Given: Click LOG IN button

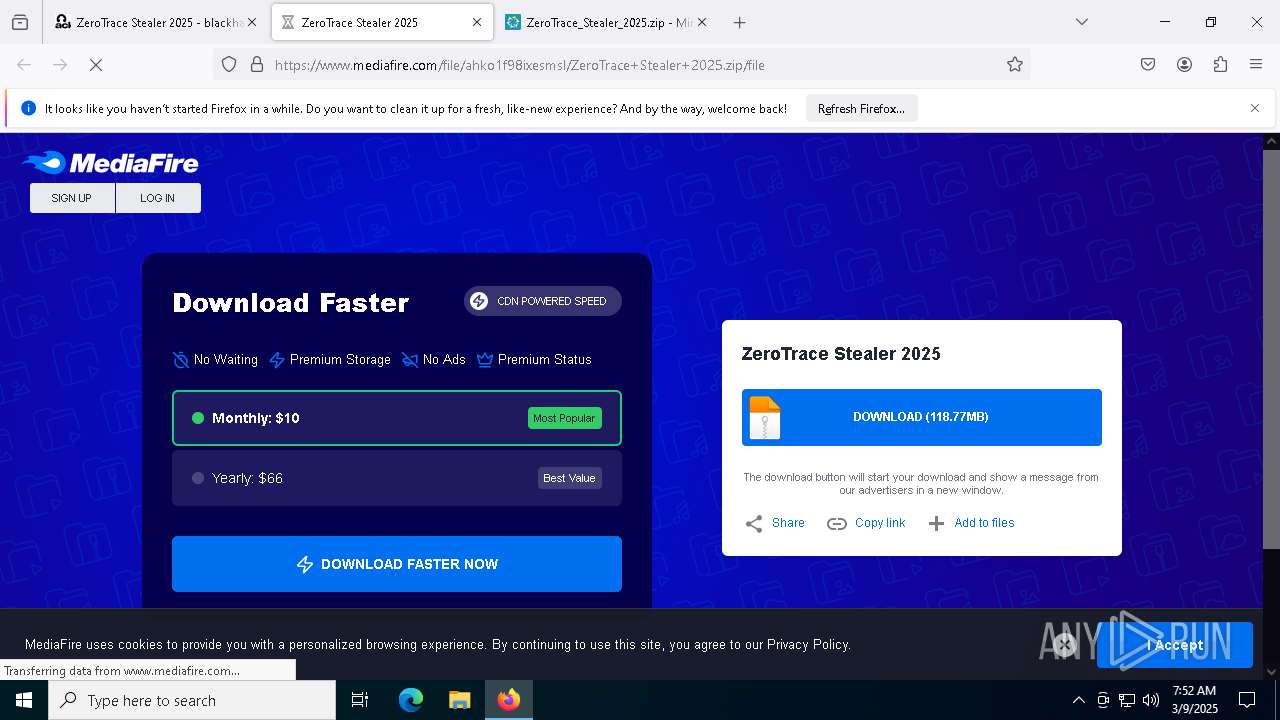Looking at the screenshot, I should pos(157,198).
